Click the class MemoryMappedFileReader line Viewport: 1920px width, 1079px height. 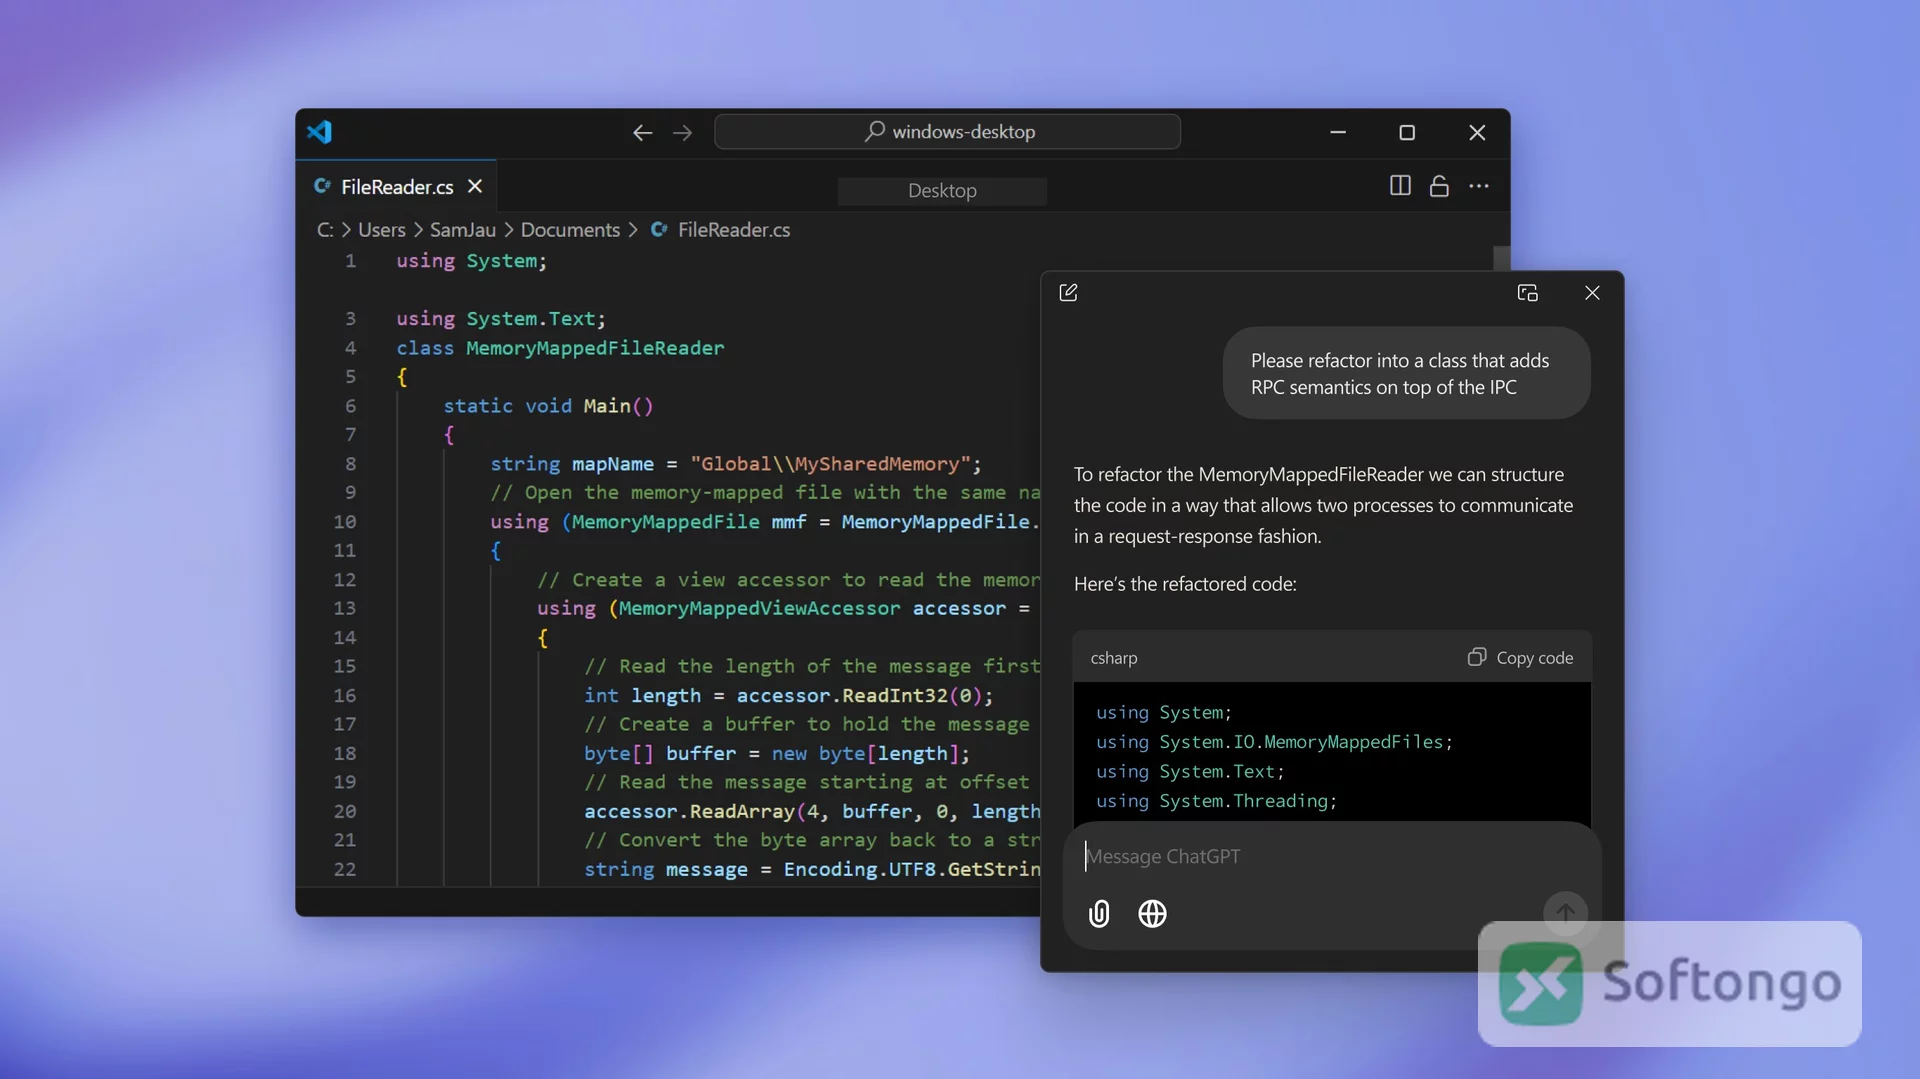(x=560, y=348)
